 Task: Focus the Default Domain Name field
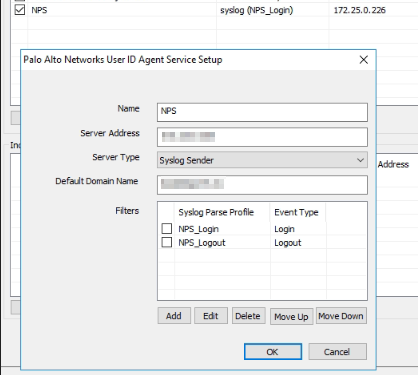(x=262, y=185)
